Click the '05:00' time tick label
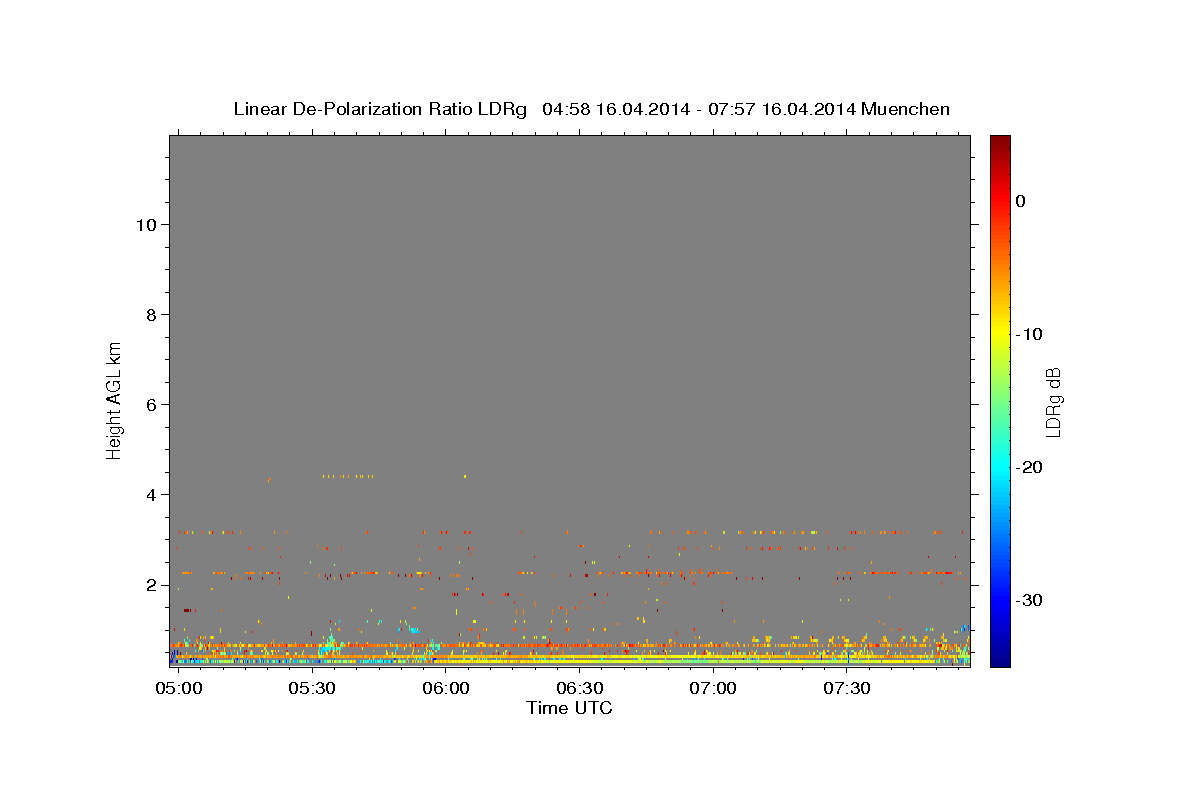1200x800 pixels. point(179,688)
